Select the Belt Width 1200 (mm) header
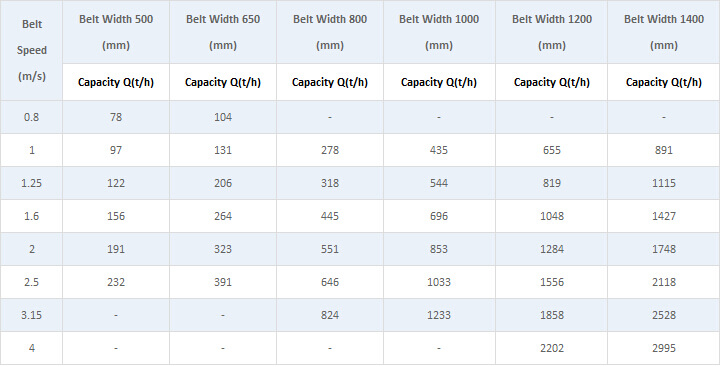The height and width of the screenshot is (367, 721). [551, 32]
